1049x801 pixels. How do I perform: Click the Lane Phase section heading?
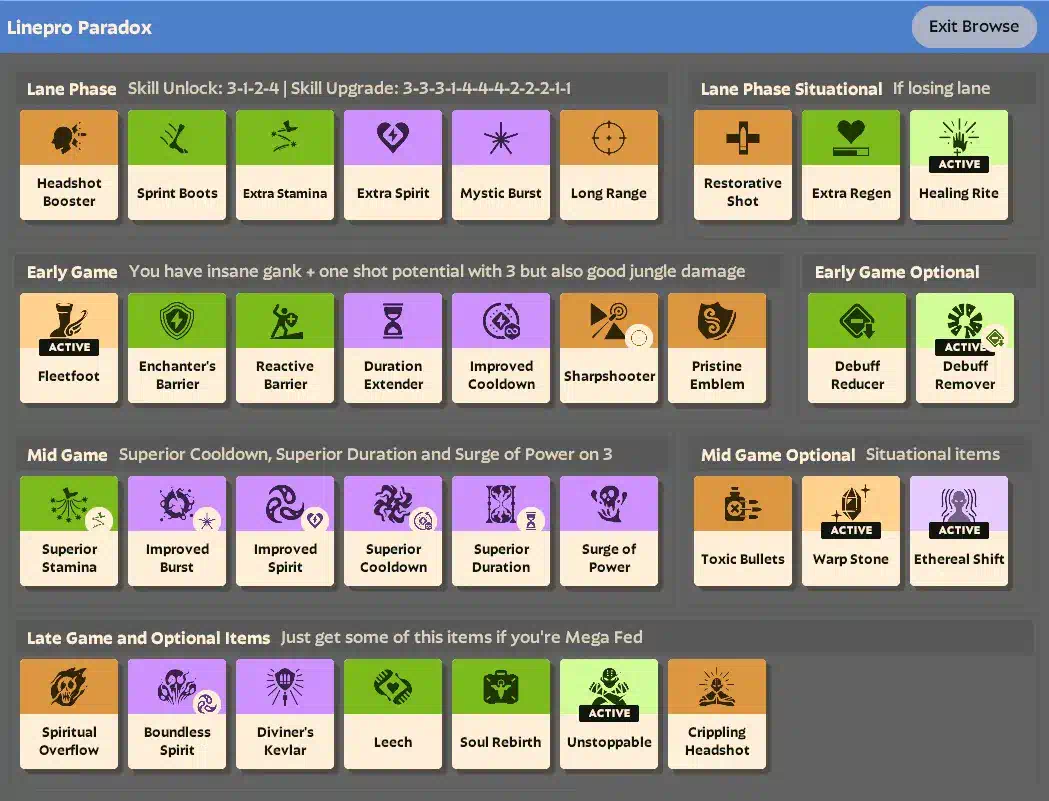[x=72, y=89]
